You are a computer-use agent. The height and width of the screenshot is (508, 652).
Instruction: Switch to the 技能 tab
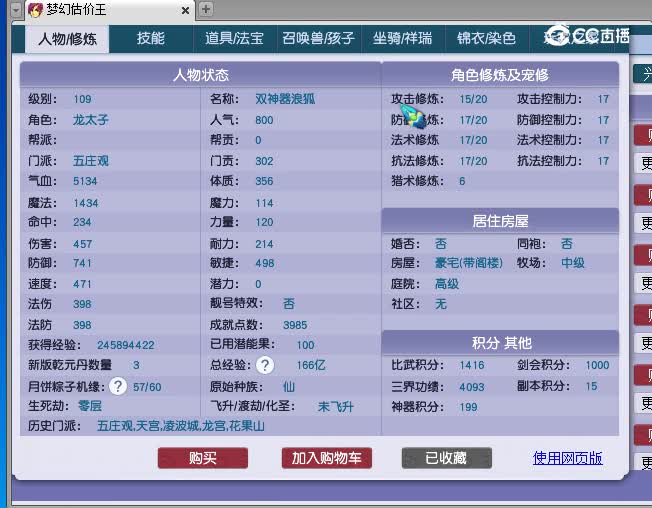pyautogui.click(x=151, y=38)
